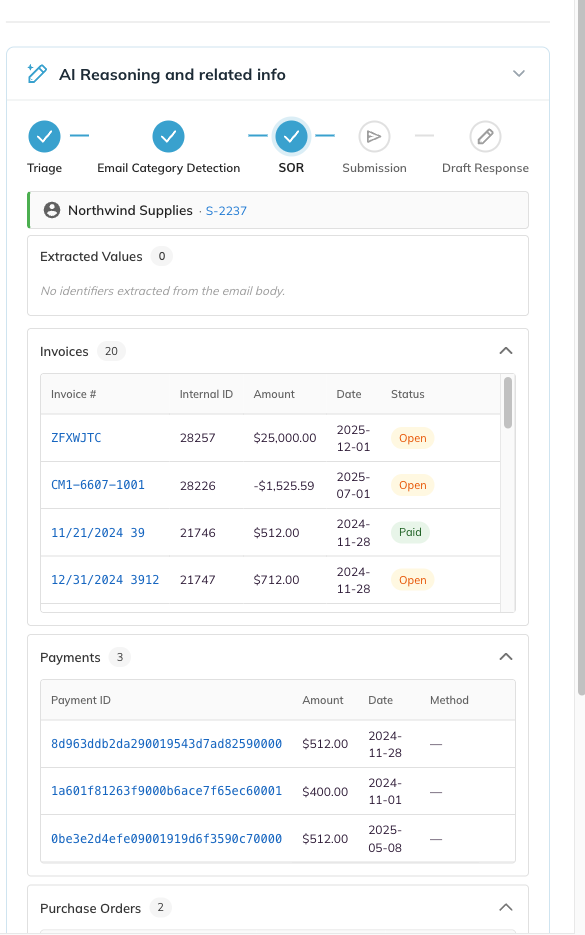Click the invoices Status column header
Image resolution: width=585 pixels, height=935 pixels.
(x=408, y=394)
